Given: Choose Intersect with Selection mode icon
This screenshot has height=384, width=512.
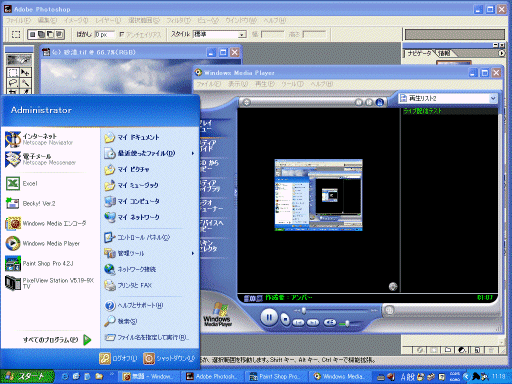Looking at the screenshot, I should pyautogui.click(x=59, y=34).
